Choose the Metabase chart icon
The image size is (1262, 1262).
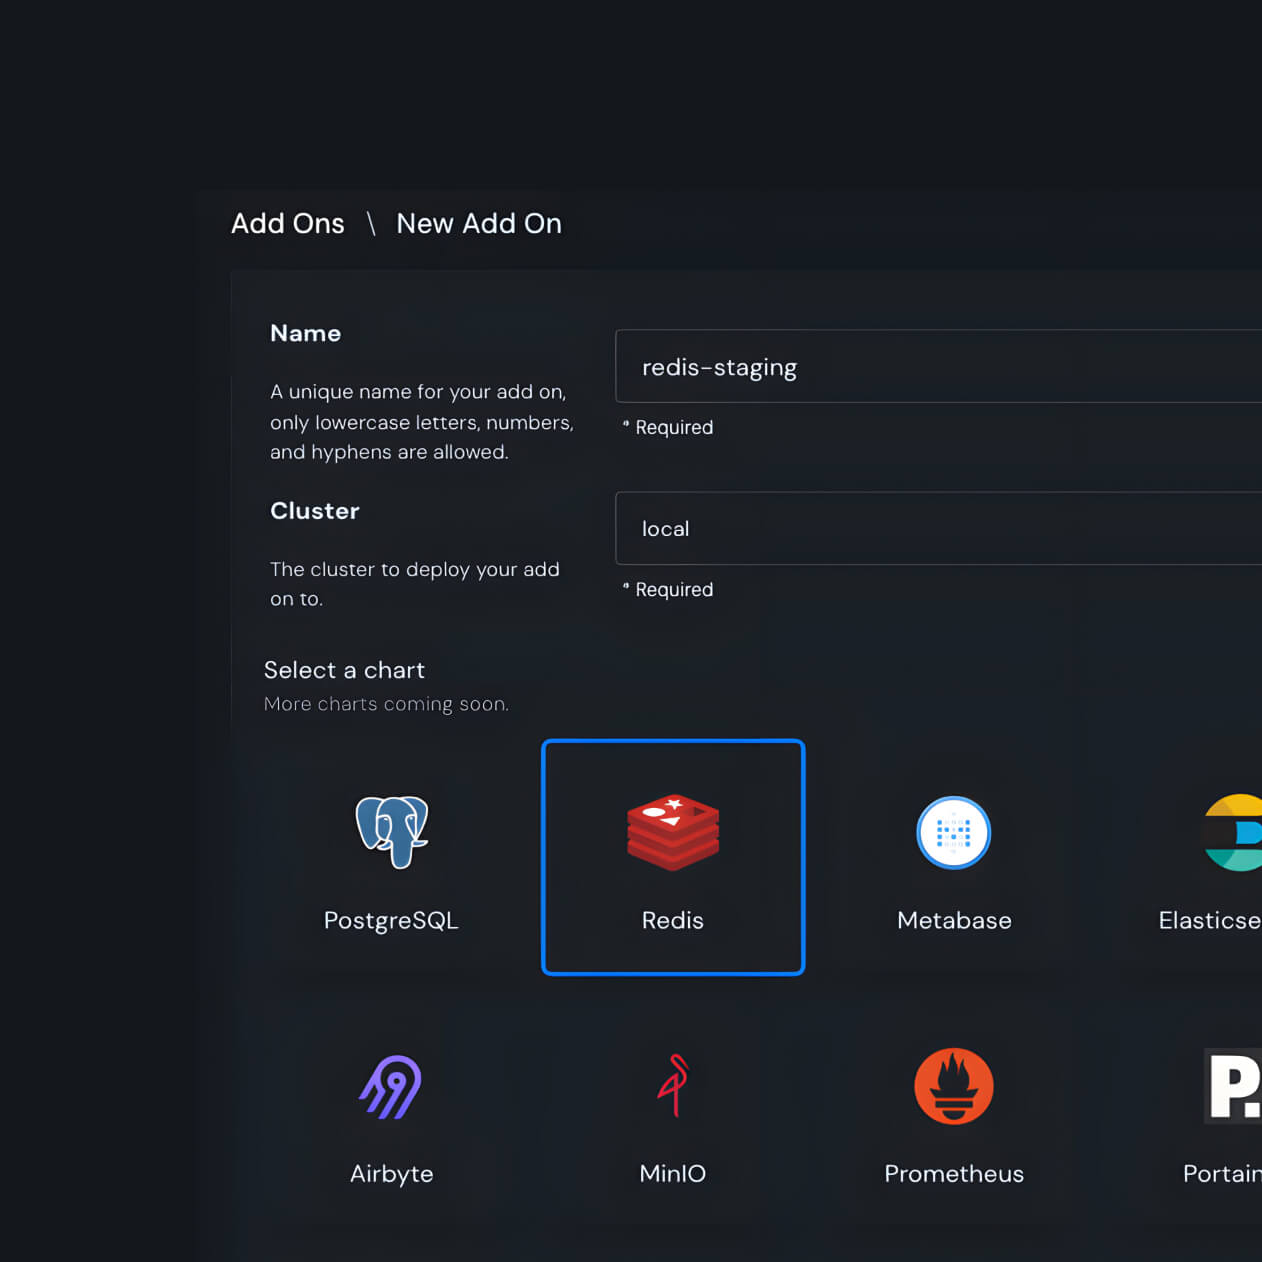click(954, 832)
